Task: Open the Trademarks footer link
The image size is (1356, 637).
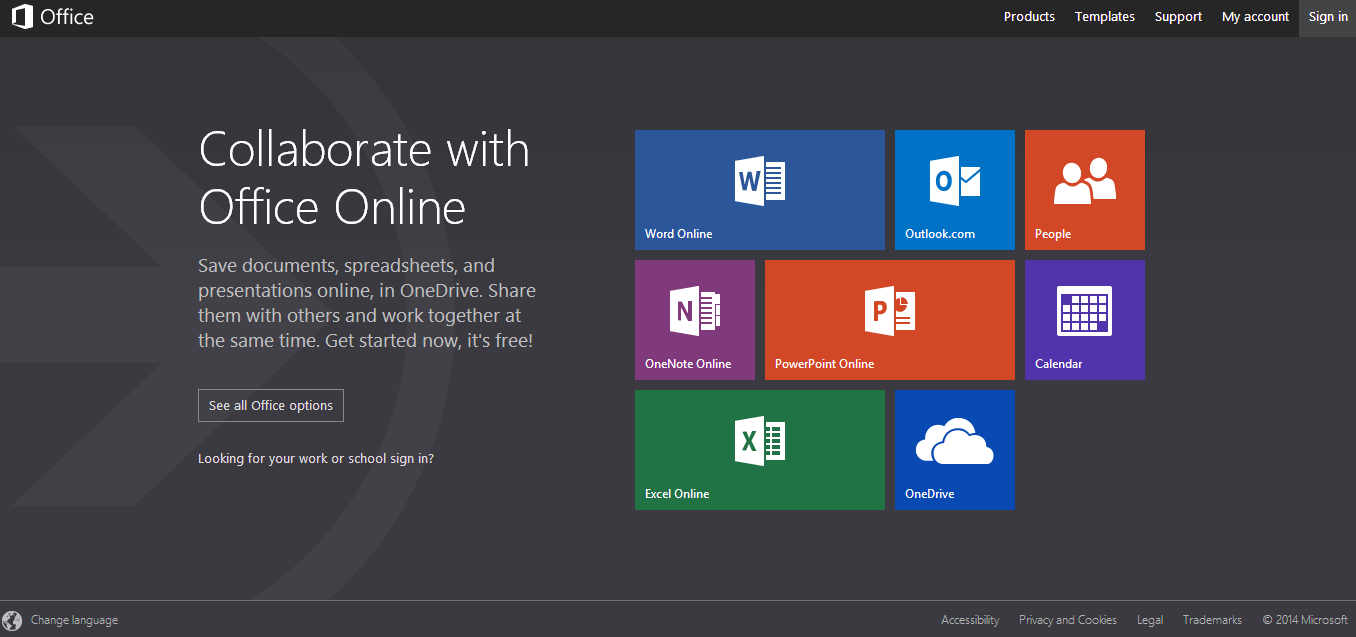Action: tap(1212, 620)
